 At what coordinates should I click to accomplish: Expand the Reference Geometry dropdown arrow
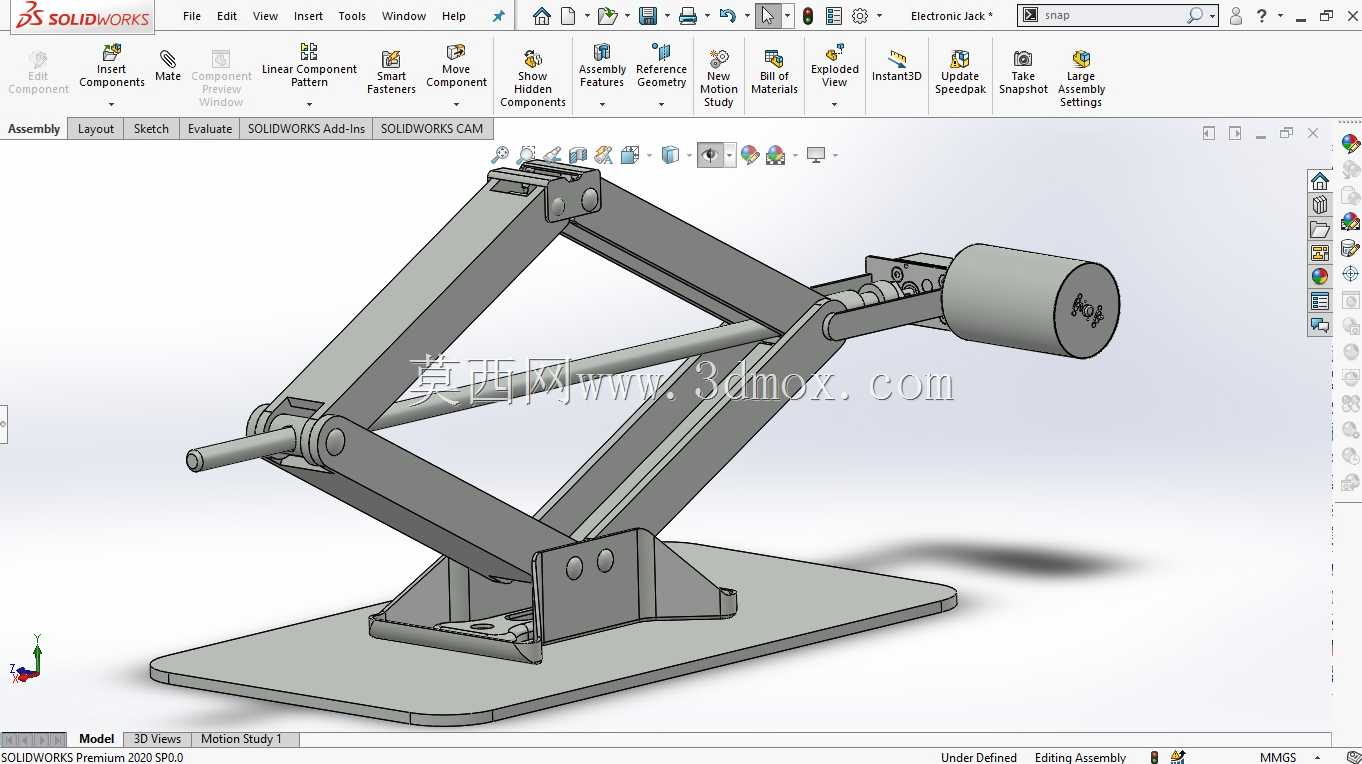pos(661,104)
